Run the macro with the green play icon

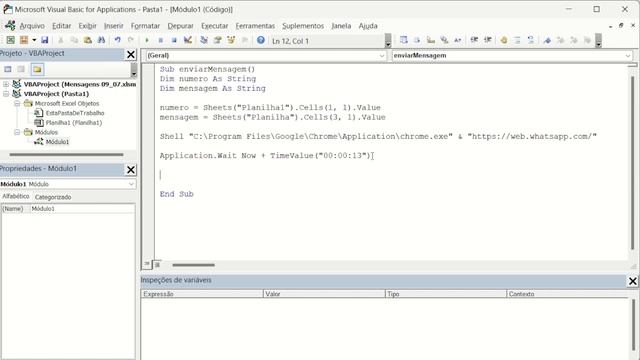[x=147, y=40]
